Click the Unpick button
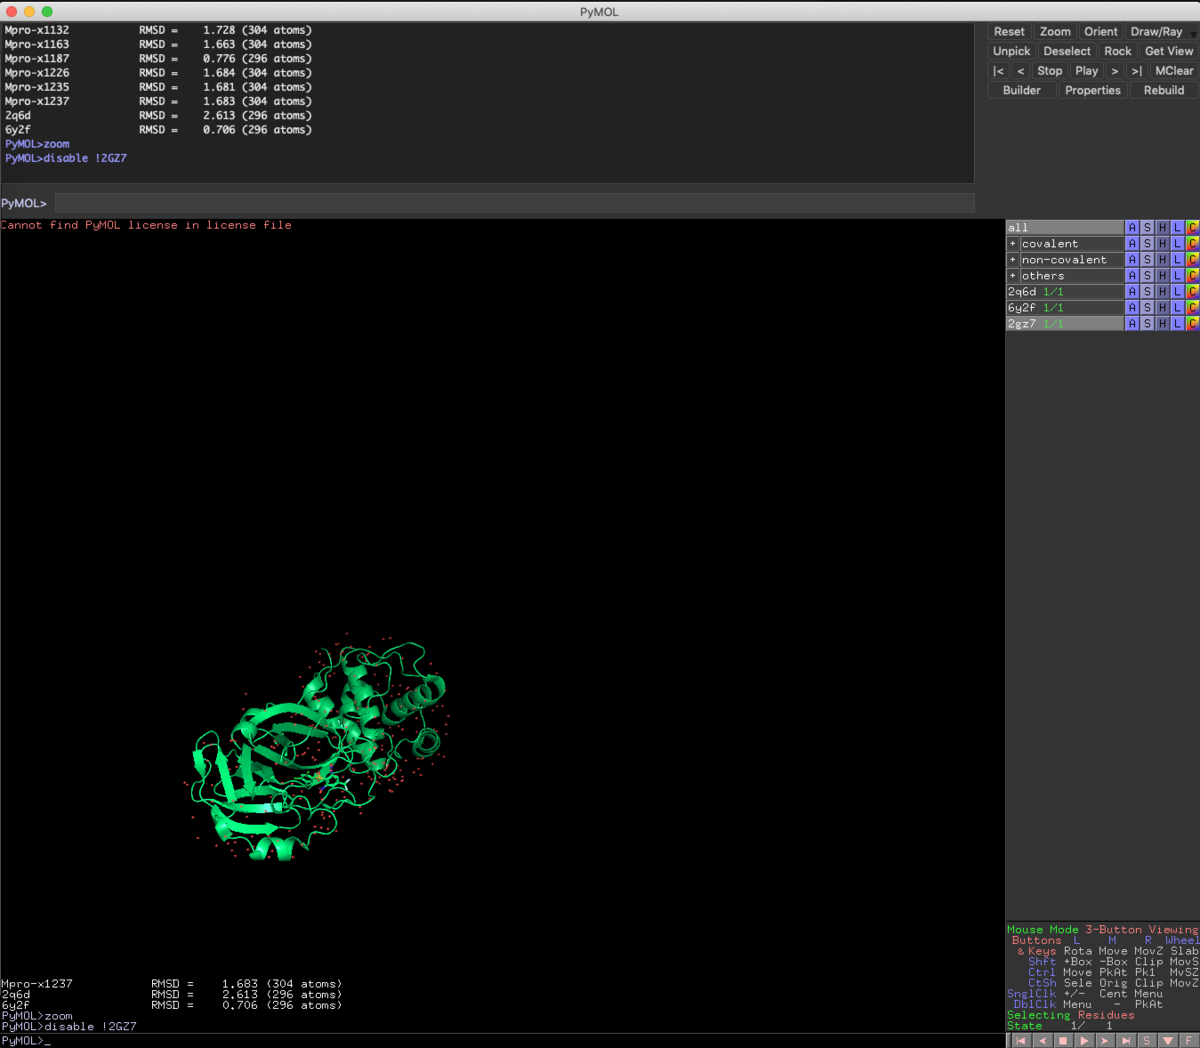 1011,51
